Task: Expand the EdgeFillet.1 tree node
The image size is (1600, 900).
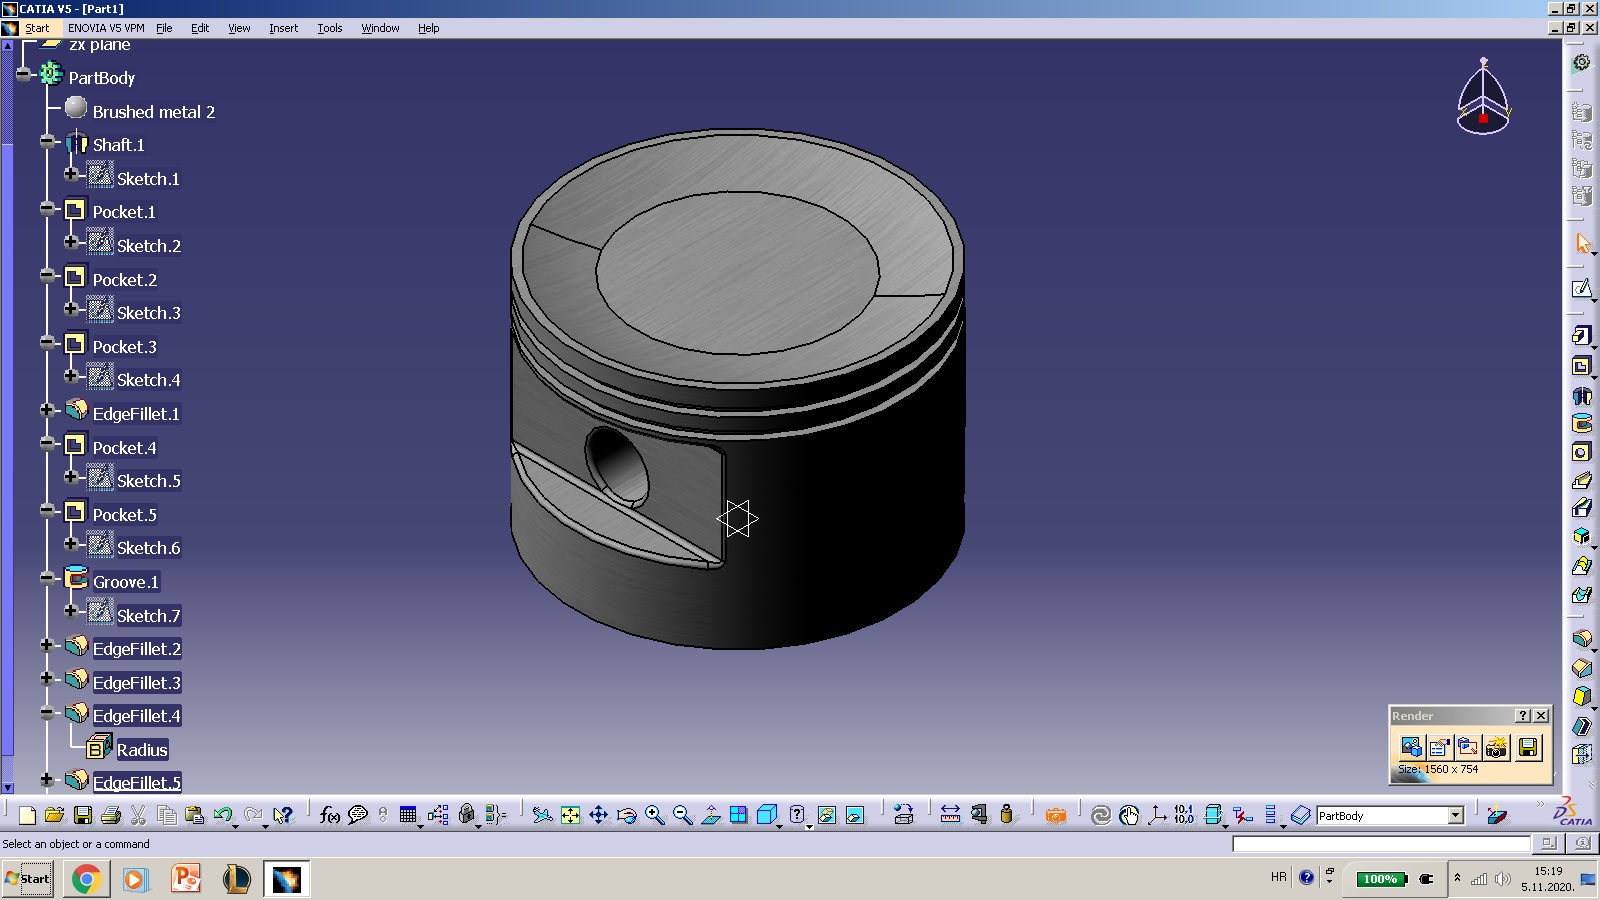Action: click(47, 410)
